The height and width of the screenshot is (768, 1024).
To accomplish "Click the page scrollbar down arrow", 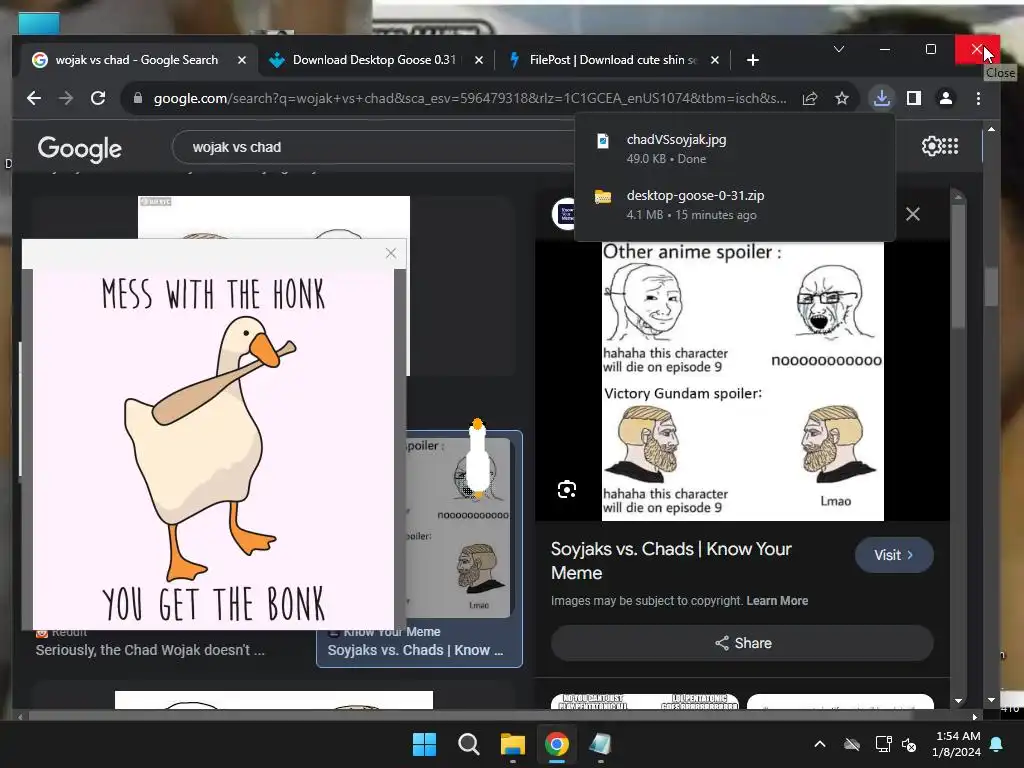I will point(991,700).
